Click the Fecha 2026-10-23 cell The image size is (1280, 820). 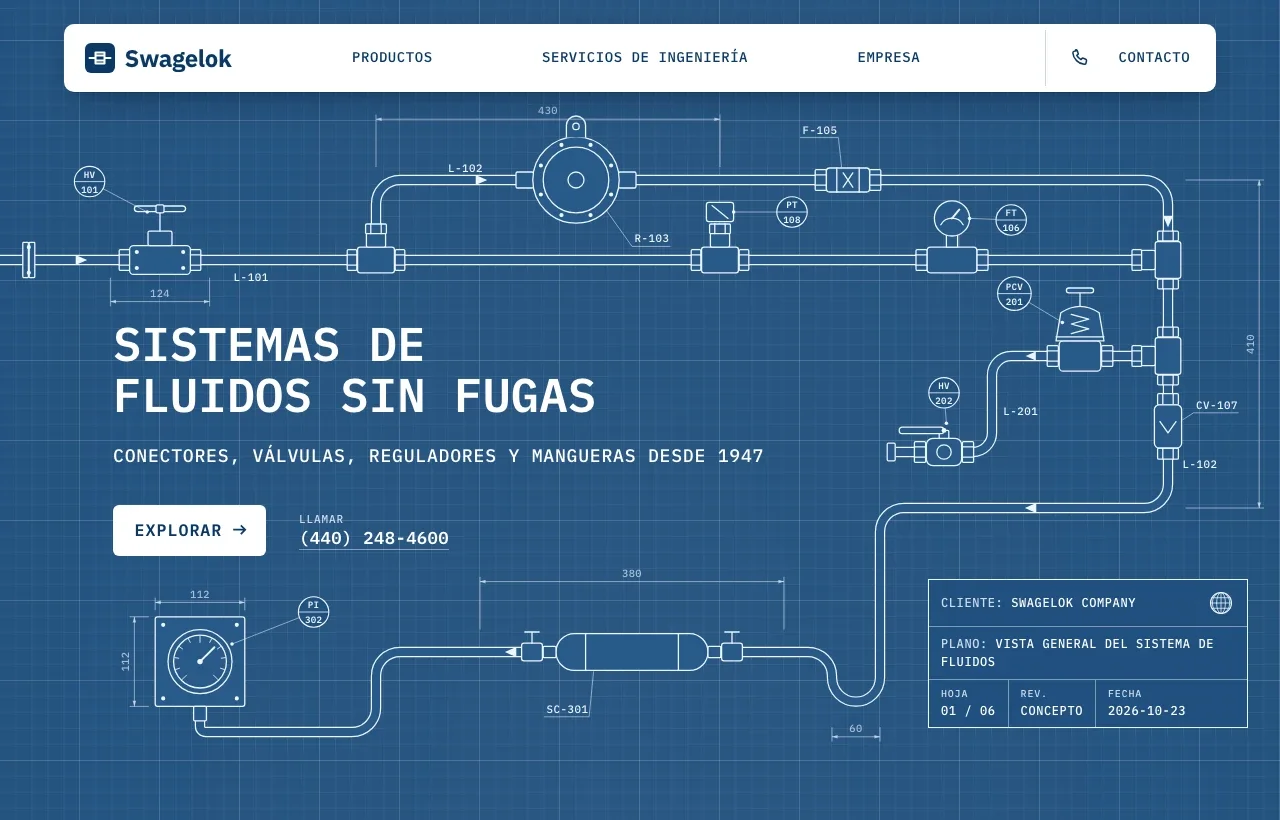[x=1171, y=703]
